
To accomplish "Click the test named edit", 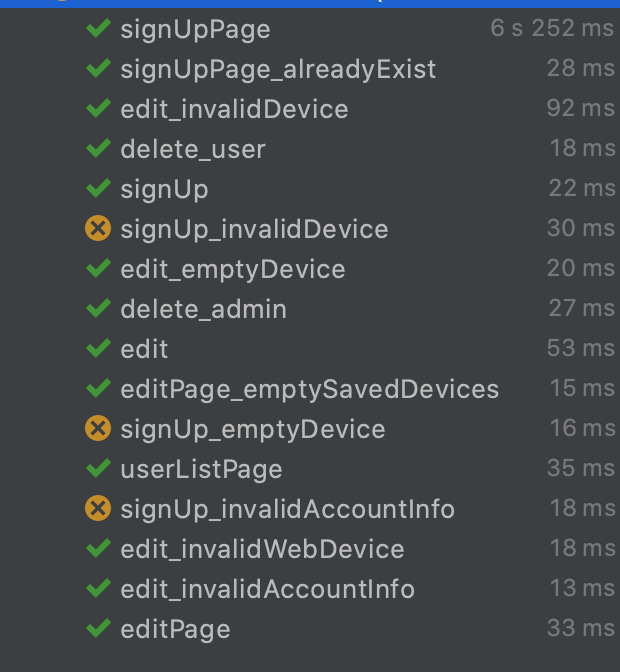I will pyautogui.click(x=144, y=349).
